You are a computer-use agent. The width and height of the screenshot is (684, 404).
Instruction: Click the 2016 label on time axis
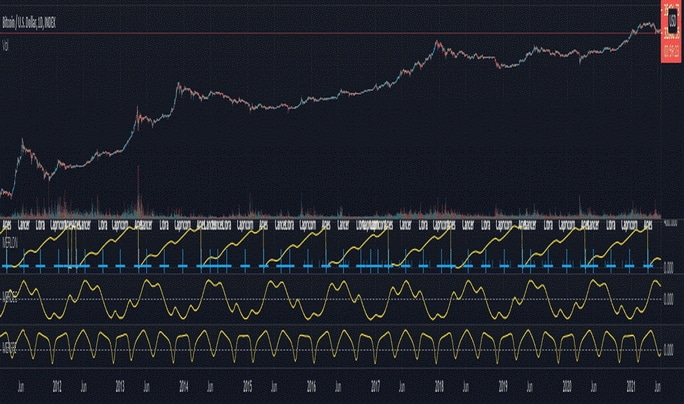(x=311, y=387)
